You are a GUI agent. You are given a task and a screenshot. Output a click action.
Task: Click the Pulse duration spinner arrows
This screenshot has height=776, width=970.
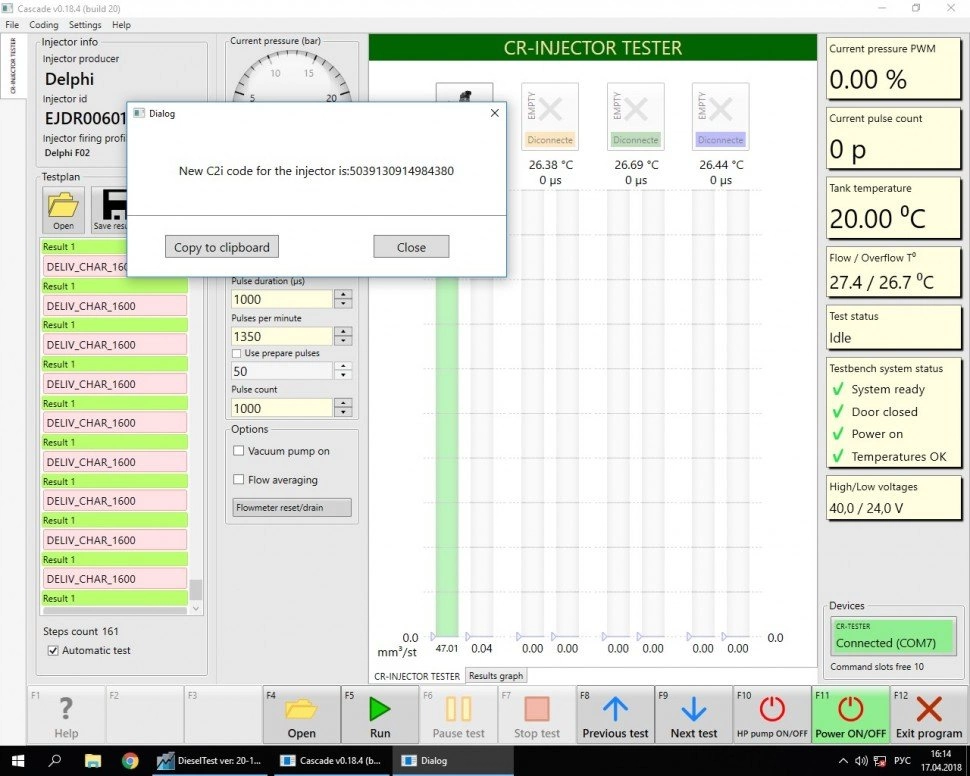[x=343, y=299]
